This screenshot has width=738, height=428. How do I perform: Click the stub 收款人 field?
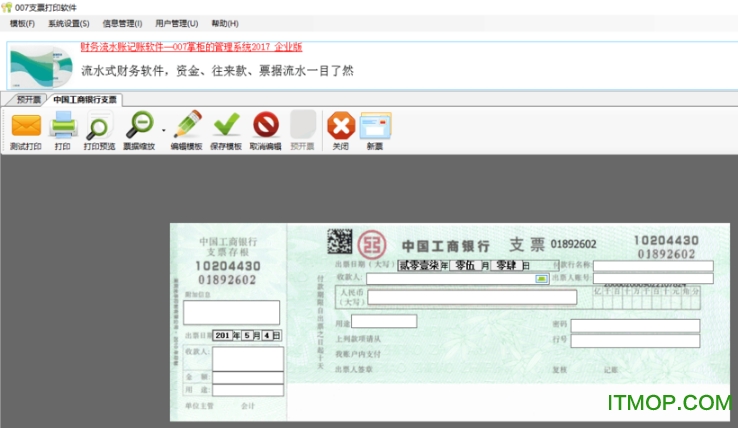[248, 359]
